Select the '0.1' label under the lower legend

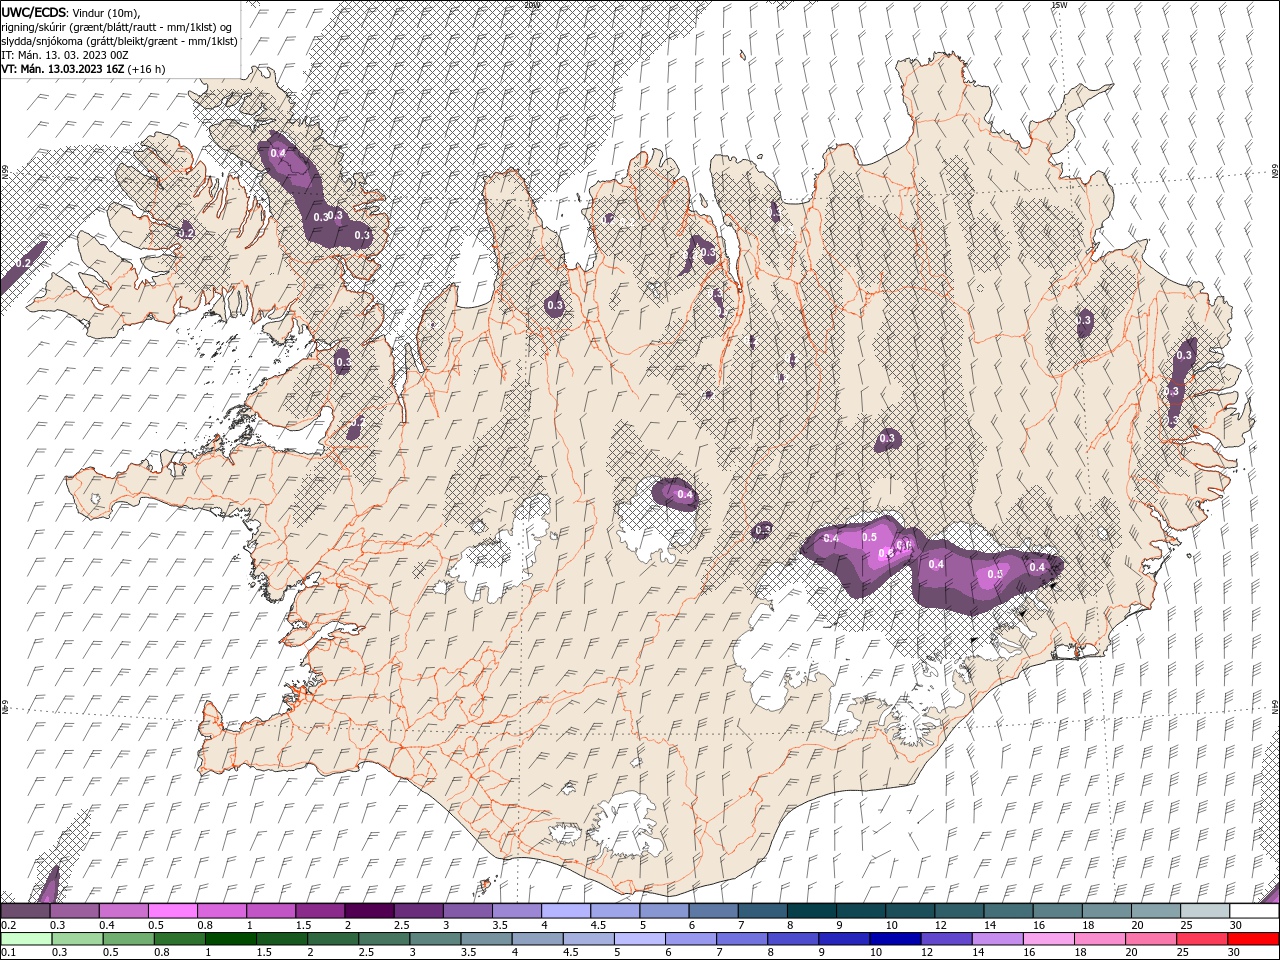click(x=9, y=953)
